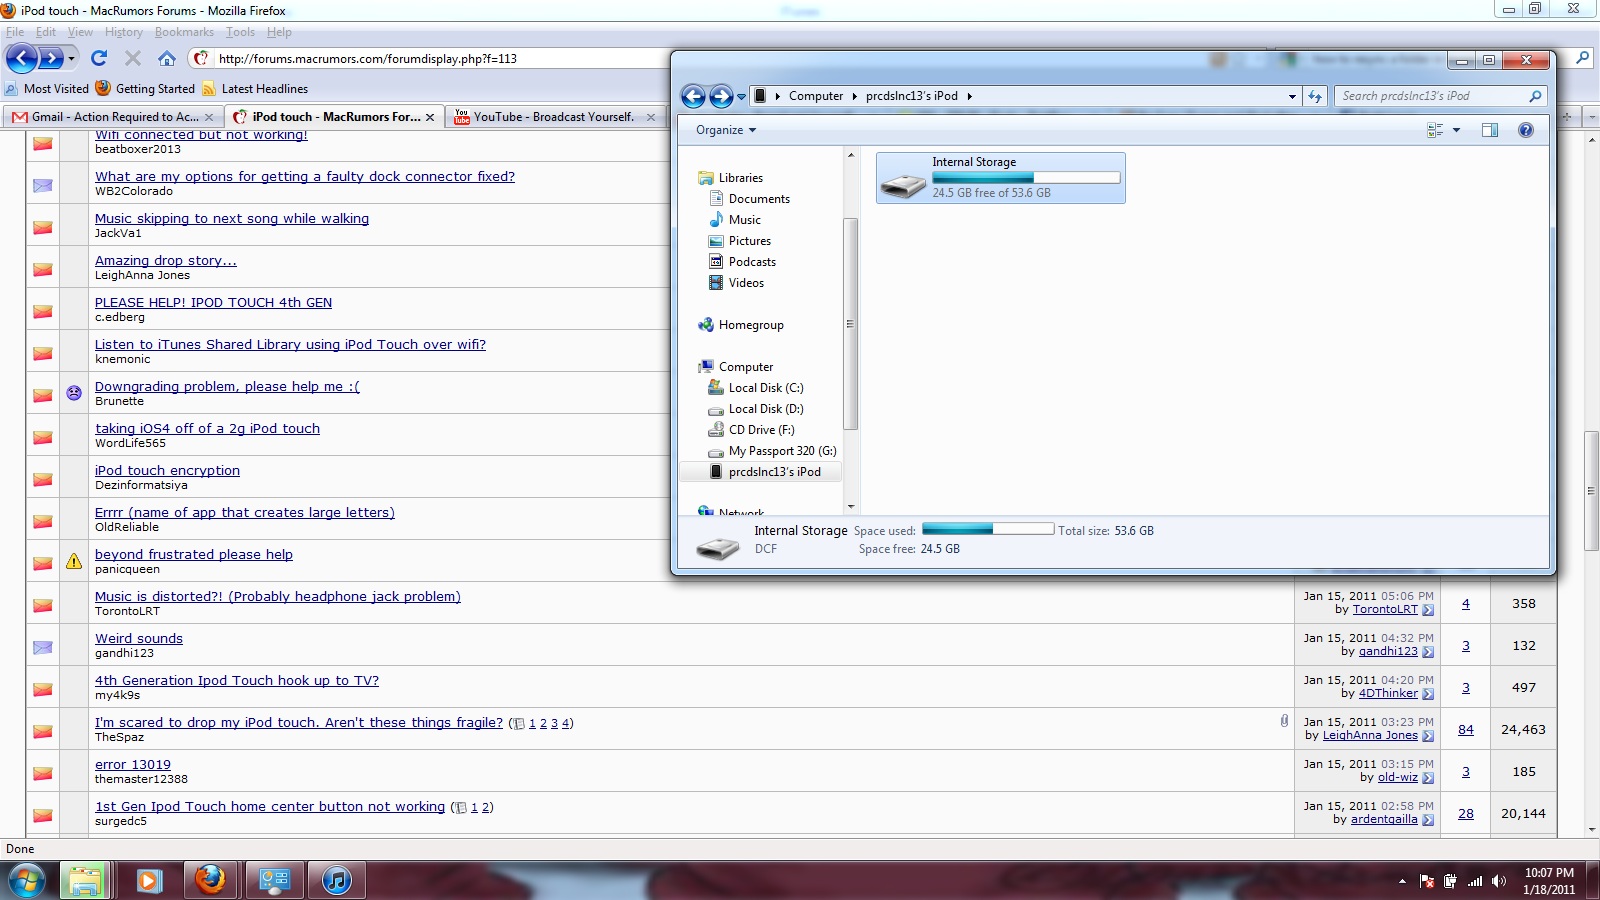Open iTunes from the taskbar
Viewport: 1600px width, 900px height.
tap(337, 881)
